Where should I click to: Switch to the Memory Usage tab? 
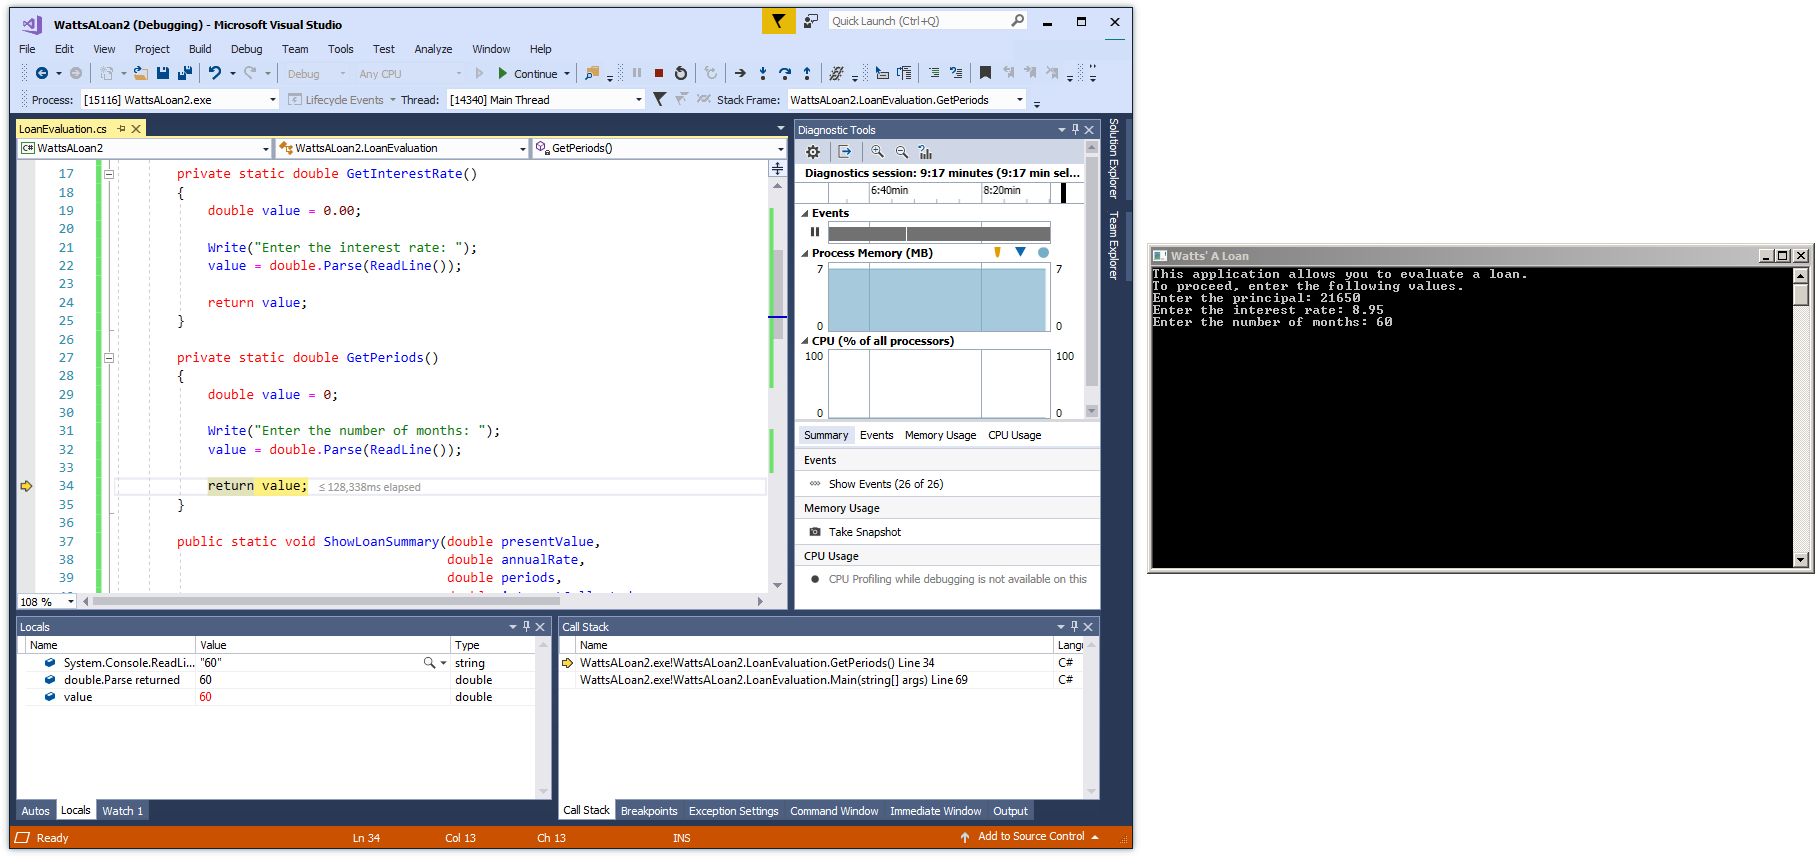click(x=940, y=435)
